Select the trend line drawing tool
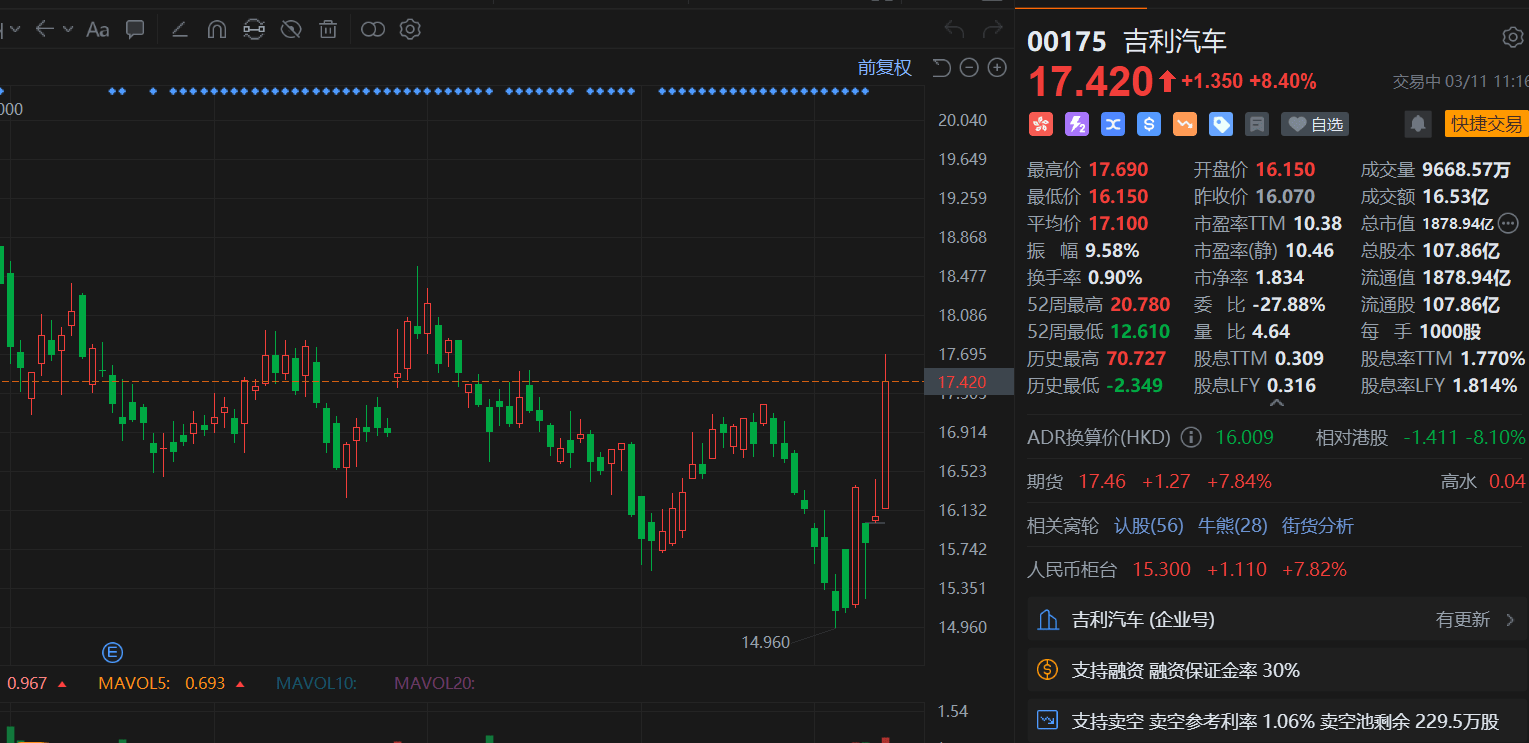1529x743 pixels. click(x=180, y=29)
